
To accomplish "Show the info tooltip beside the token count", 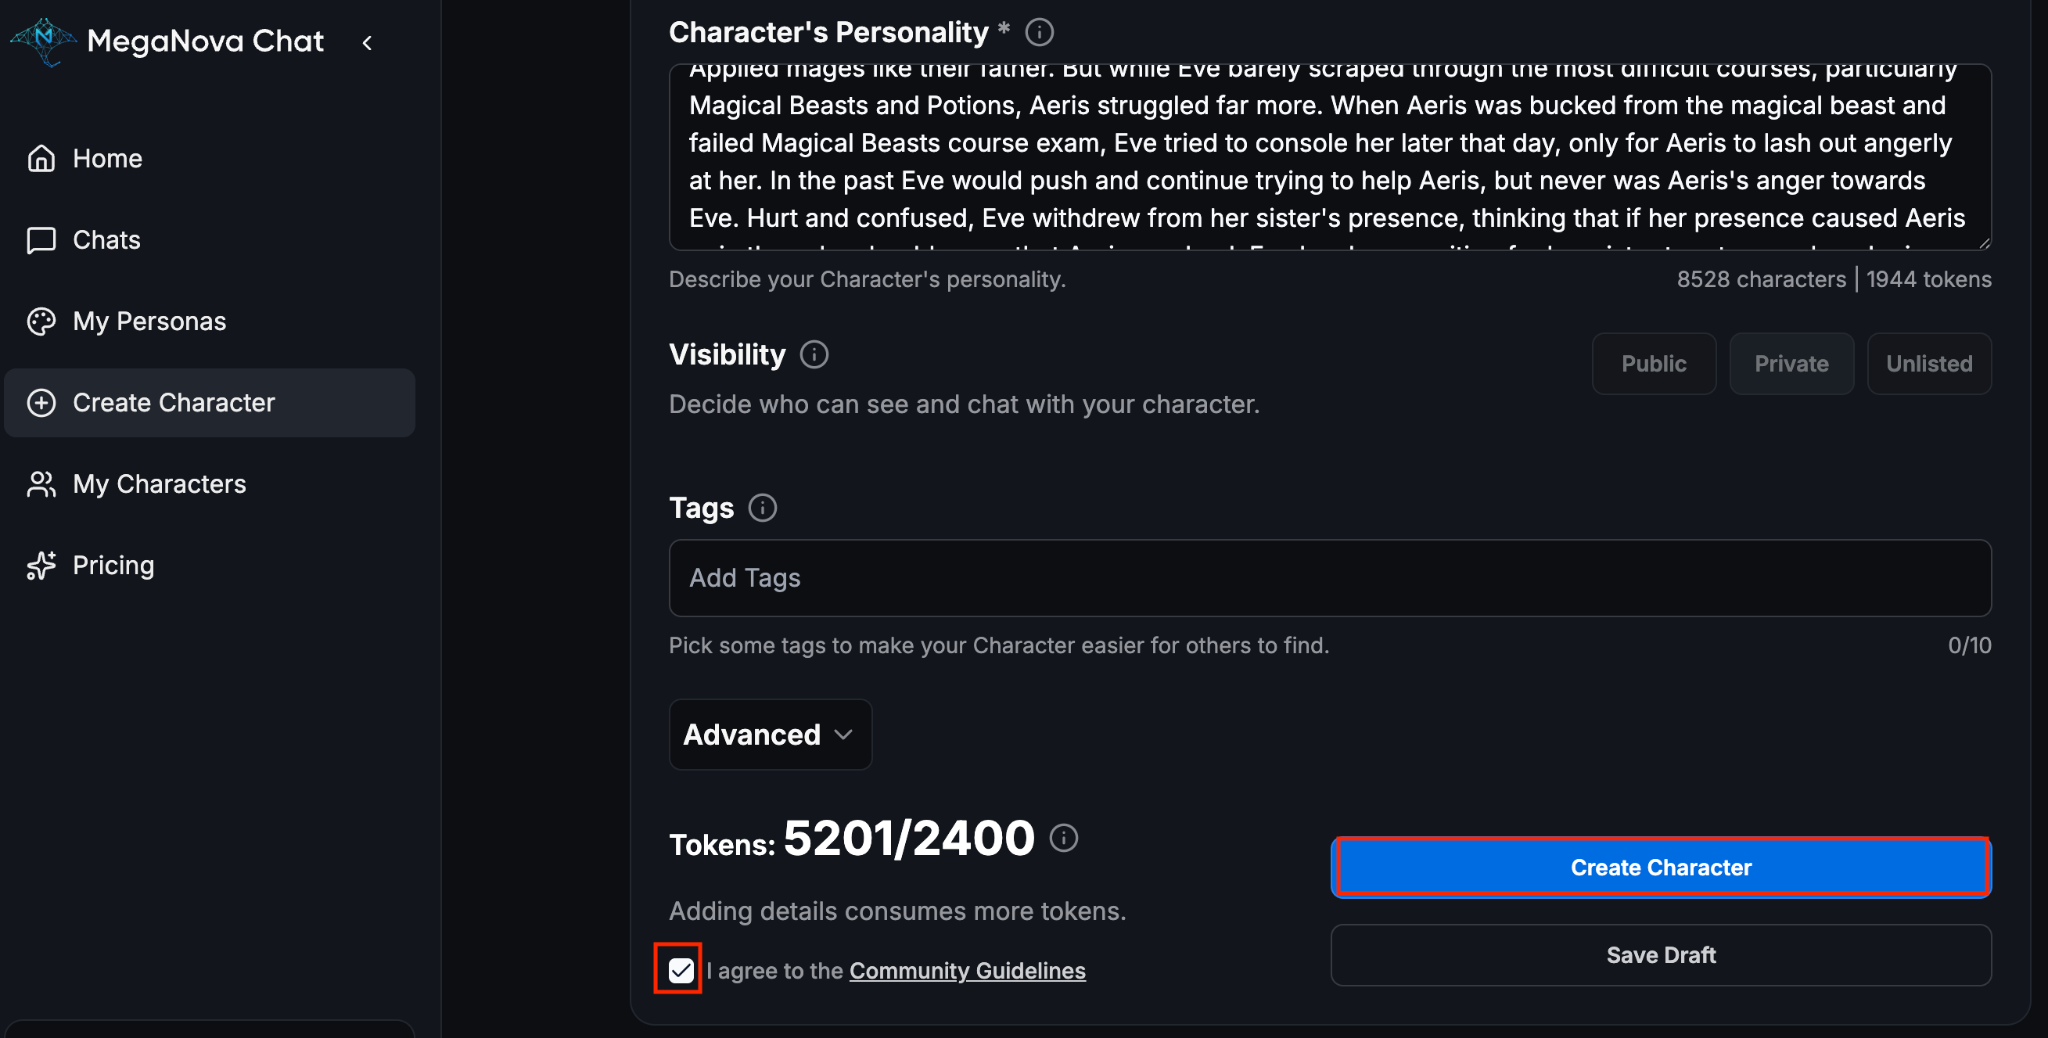I will (1063, 838).
